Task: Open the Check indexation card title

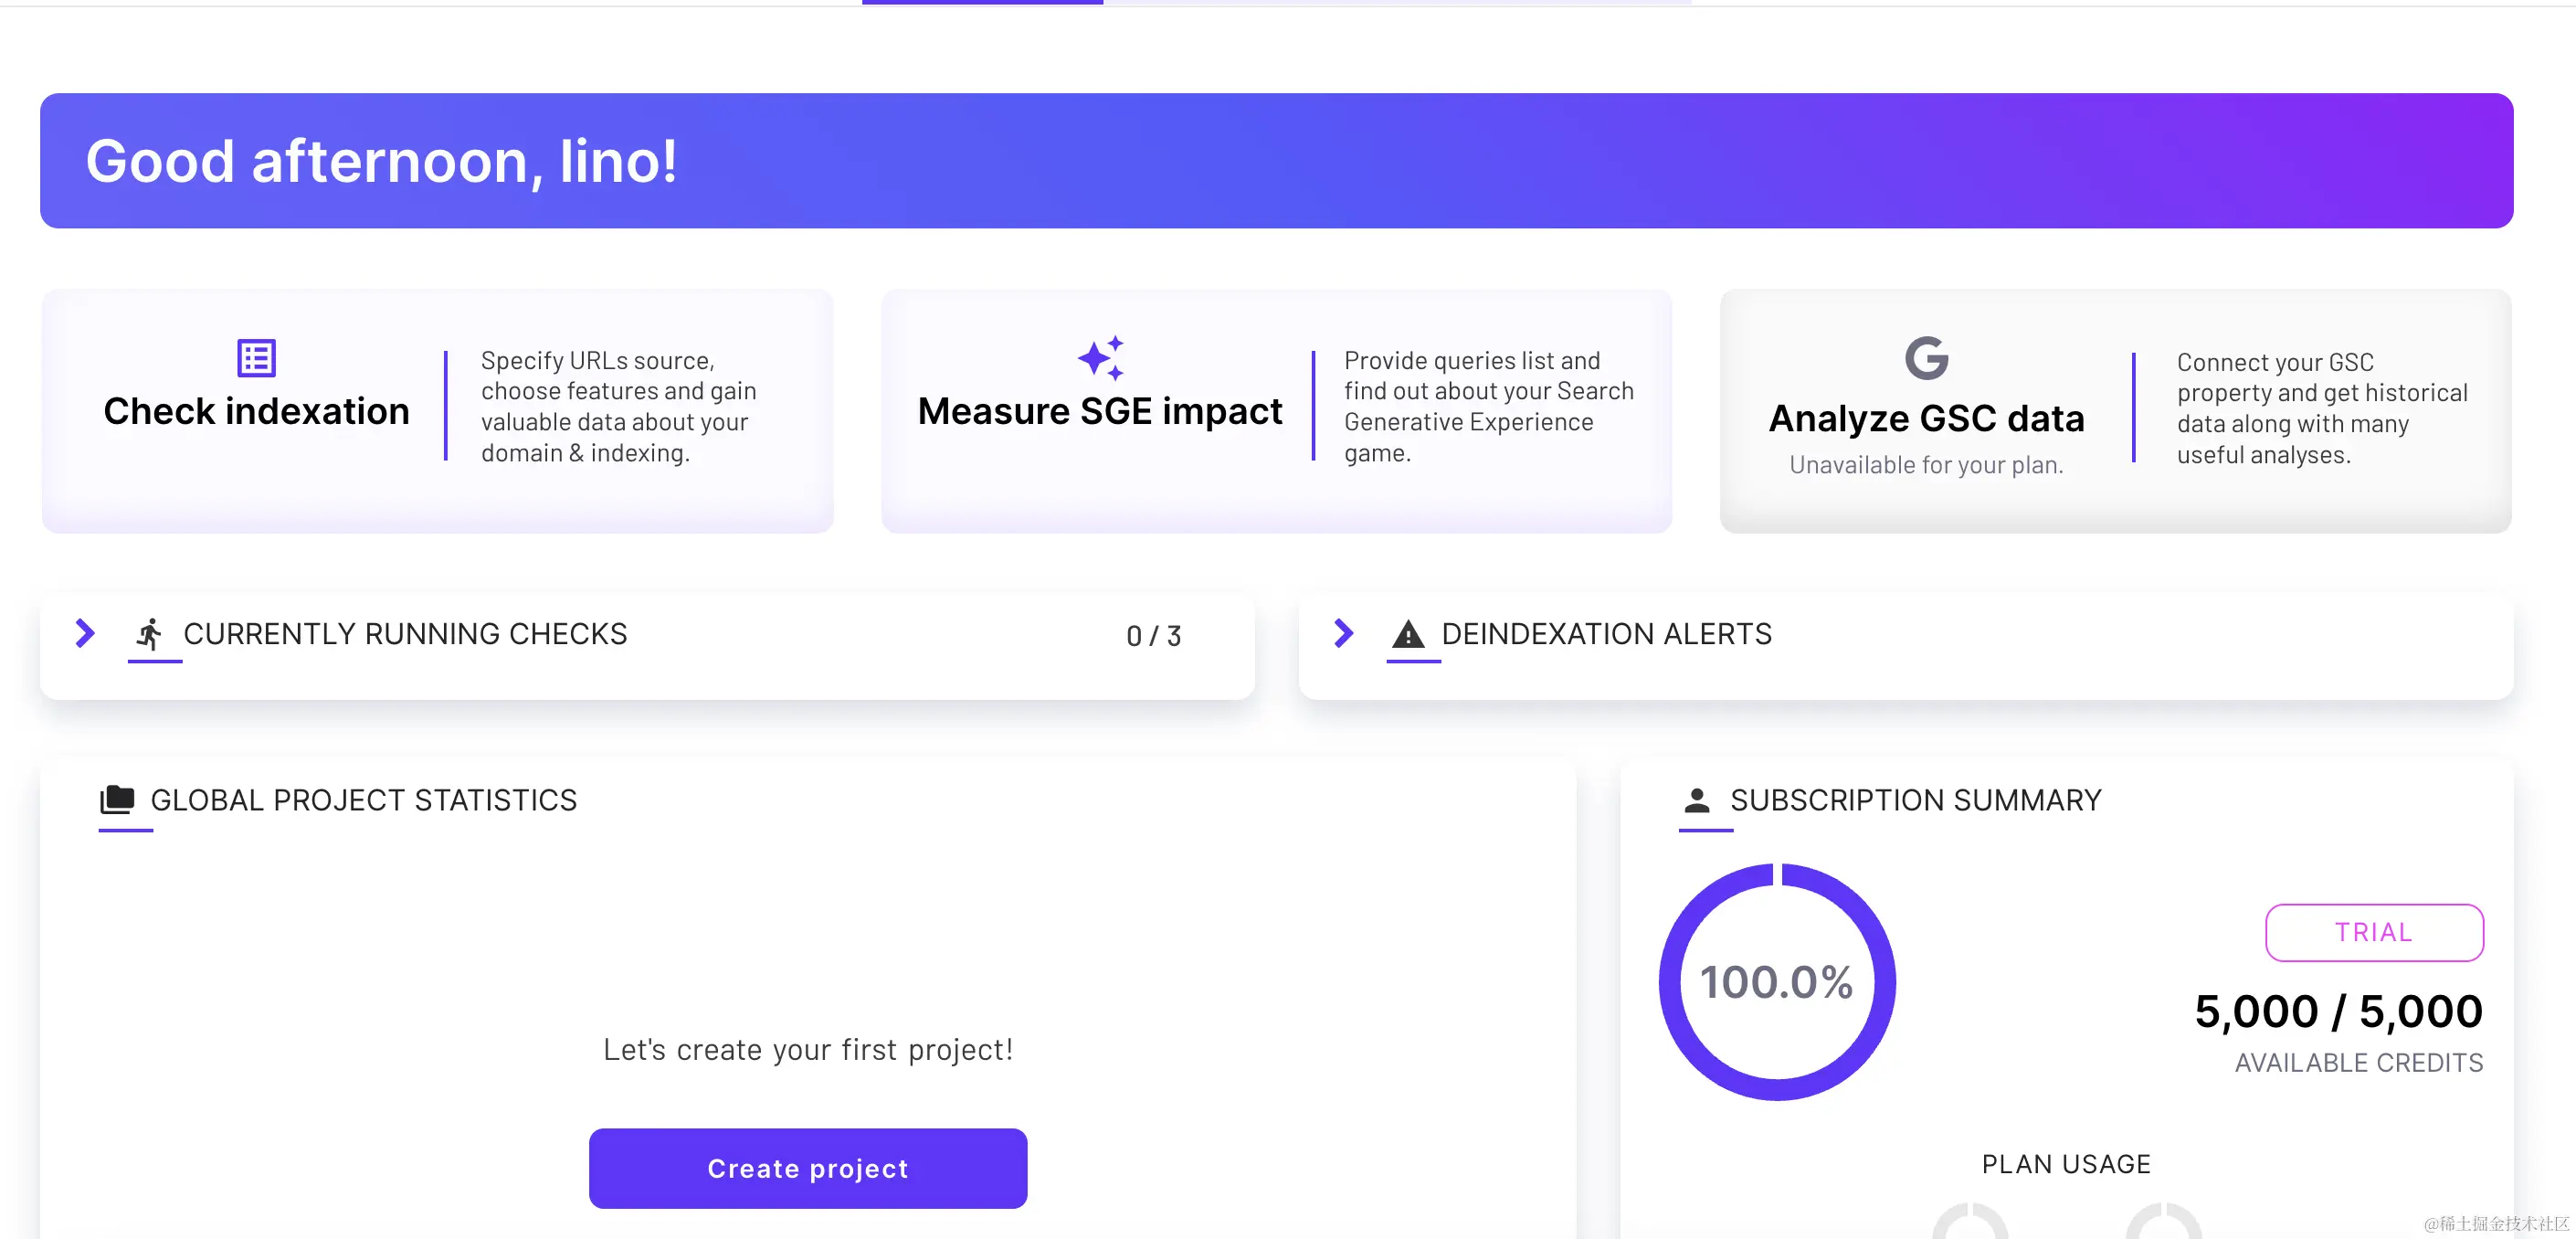Action: [256, 411]
